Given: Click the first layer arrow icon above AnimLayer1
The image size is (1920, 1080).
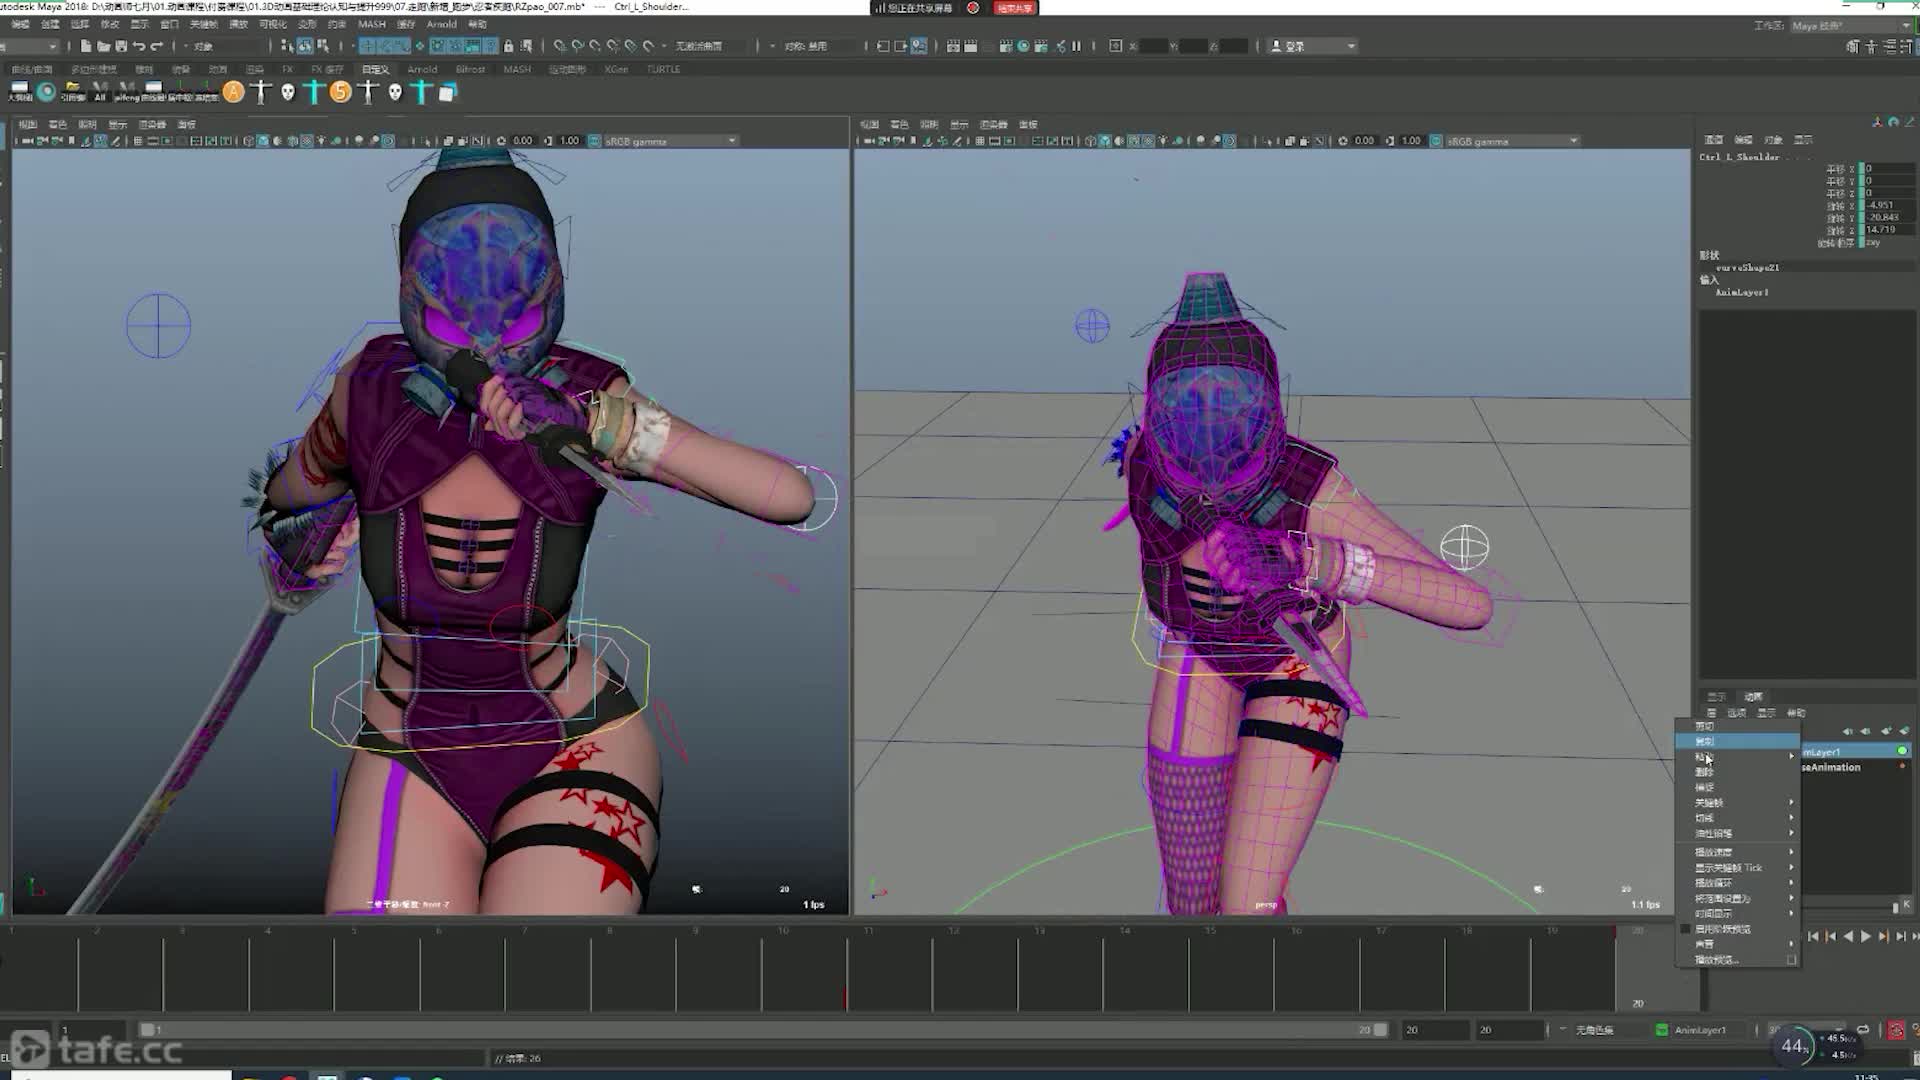Looking at the screenshot, I should coord(1848,731).
